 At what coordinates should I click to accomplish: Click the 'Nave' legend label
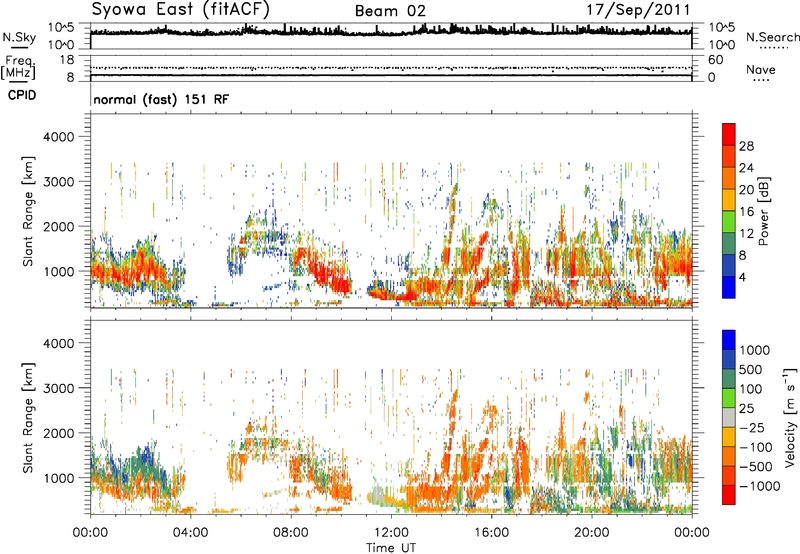click(x=761, y=69)
